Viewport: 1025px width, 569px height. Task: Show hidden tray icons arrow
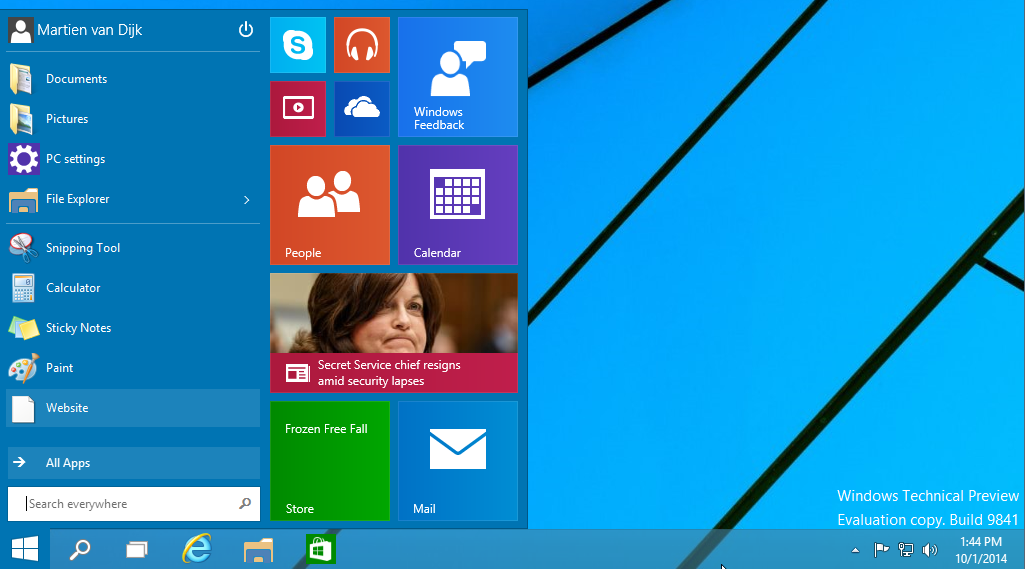pyautogui.click(x=855, y=550)
